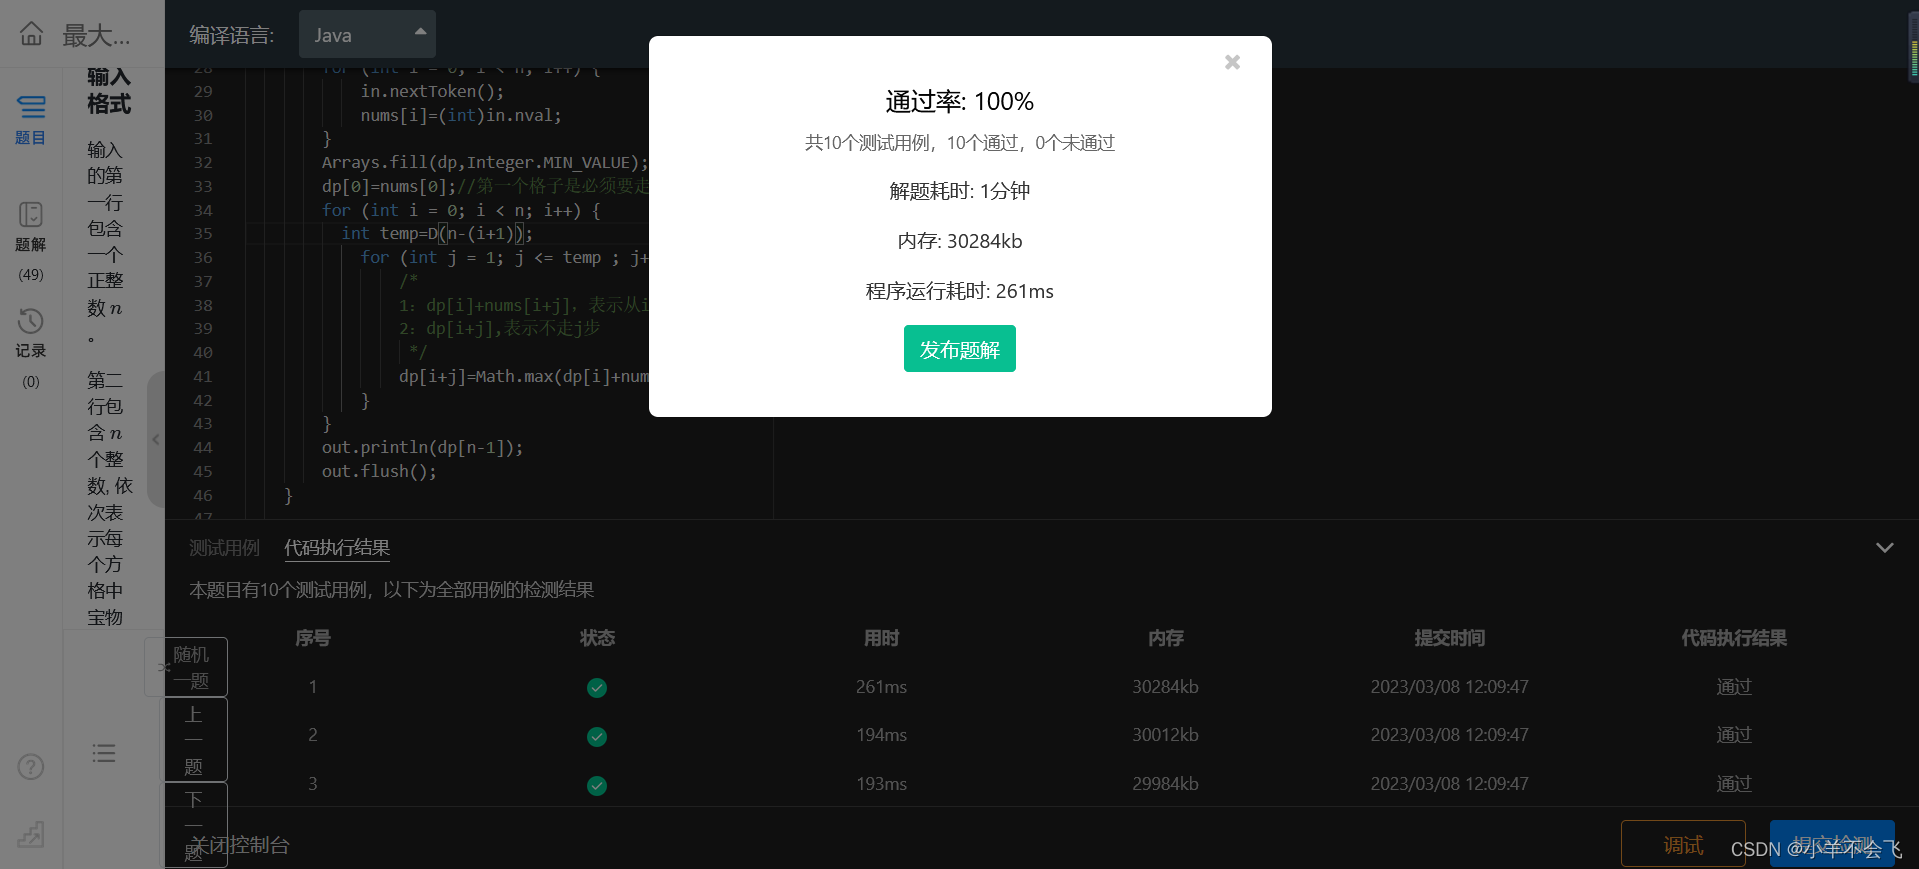
Task: Click the 内存 column header
Action: [1165, 638]
